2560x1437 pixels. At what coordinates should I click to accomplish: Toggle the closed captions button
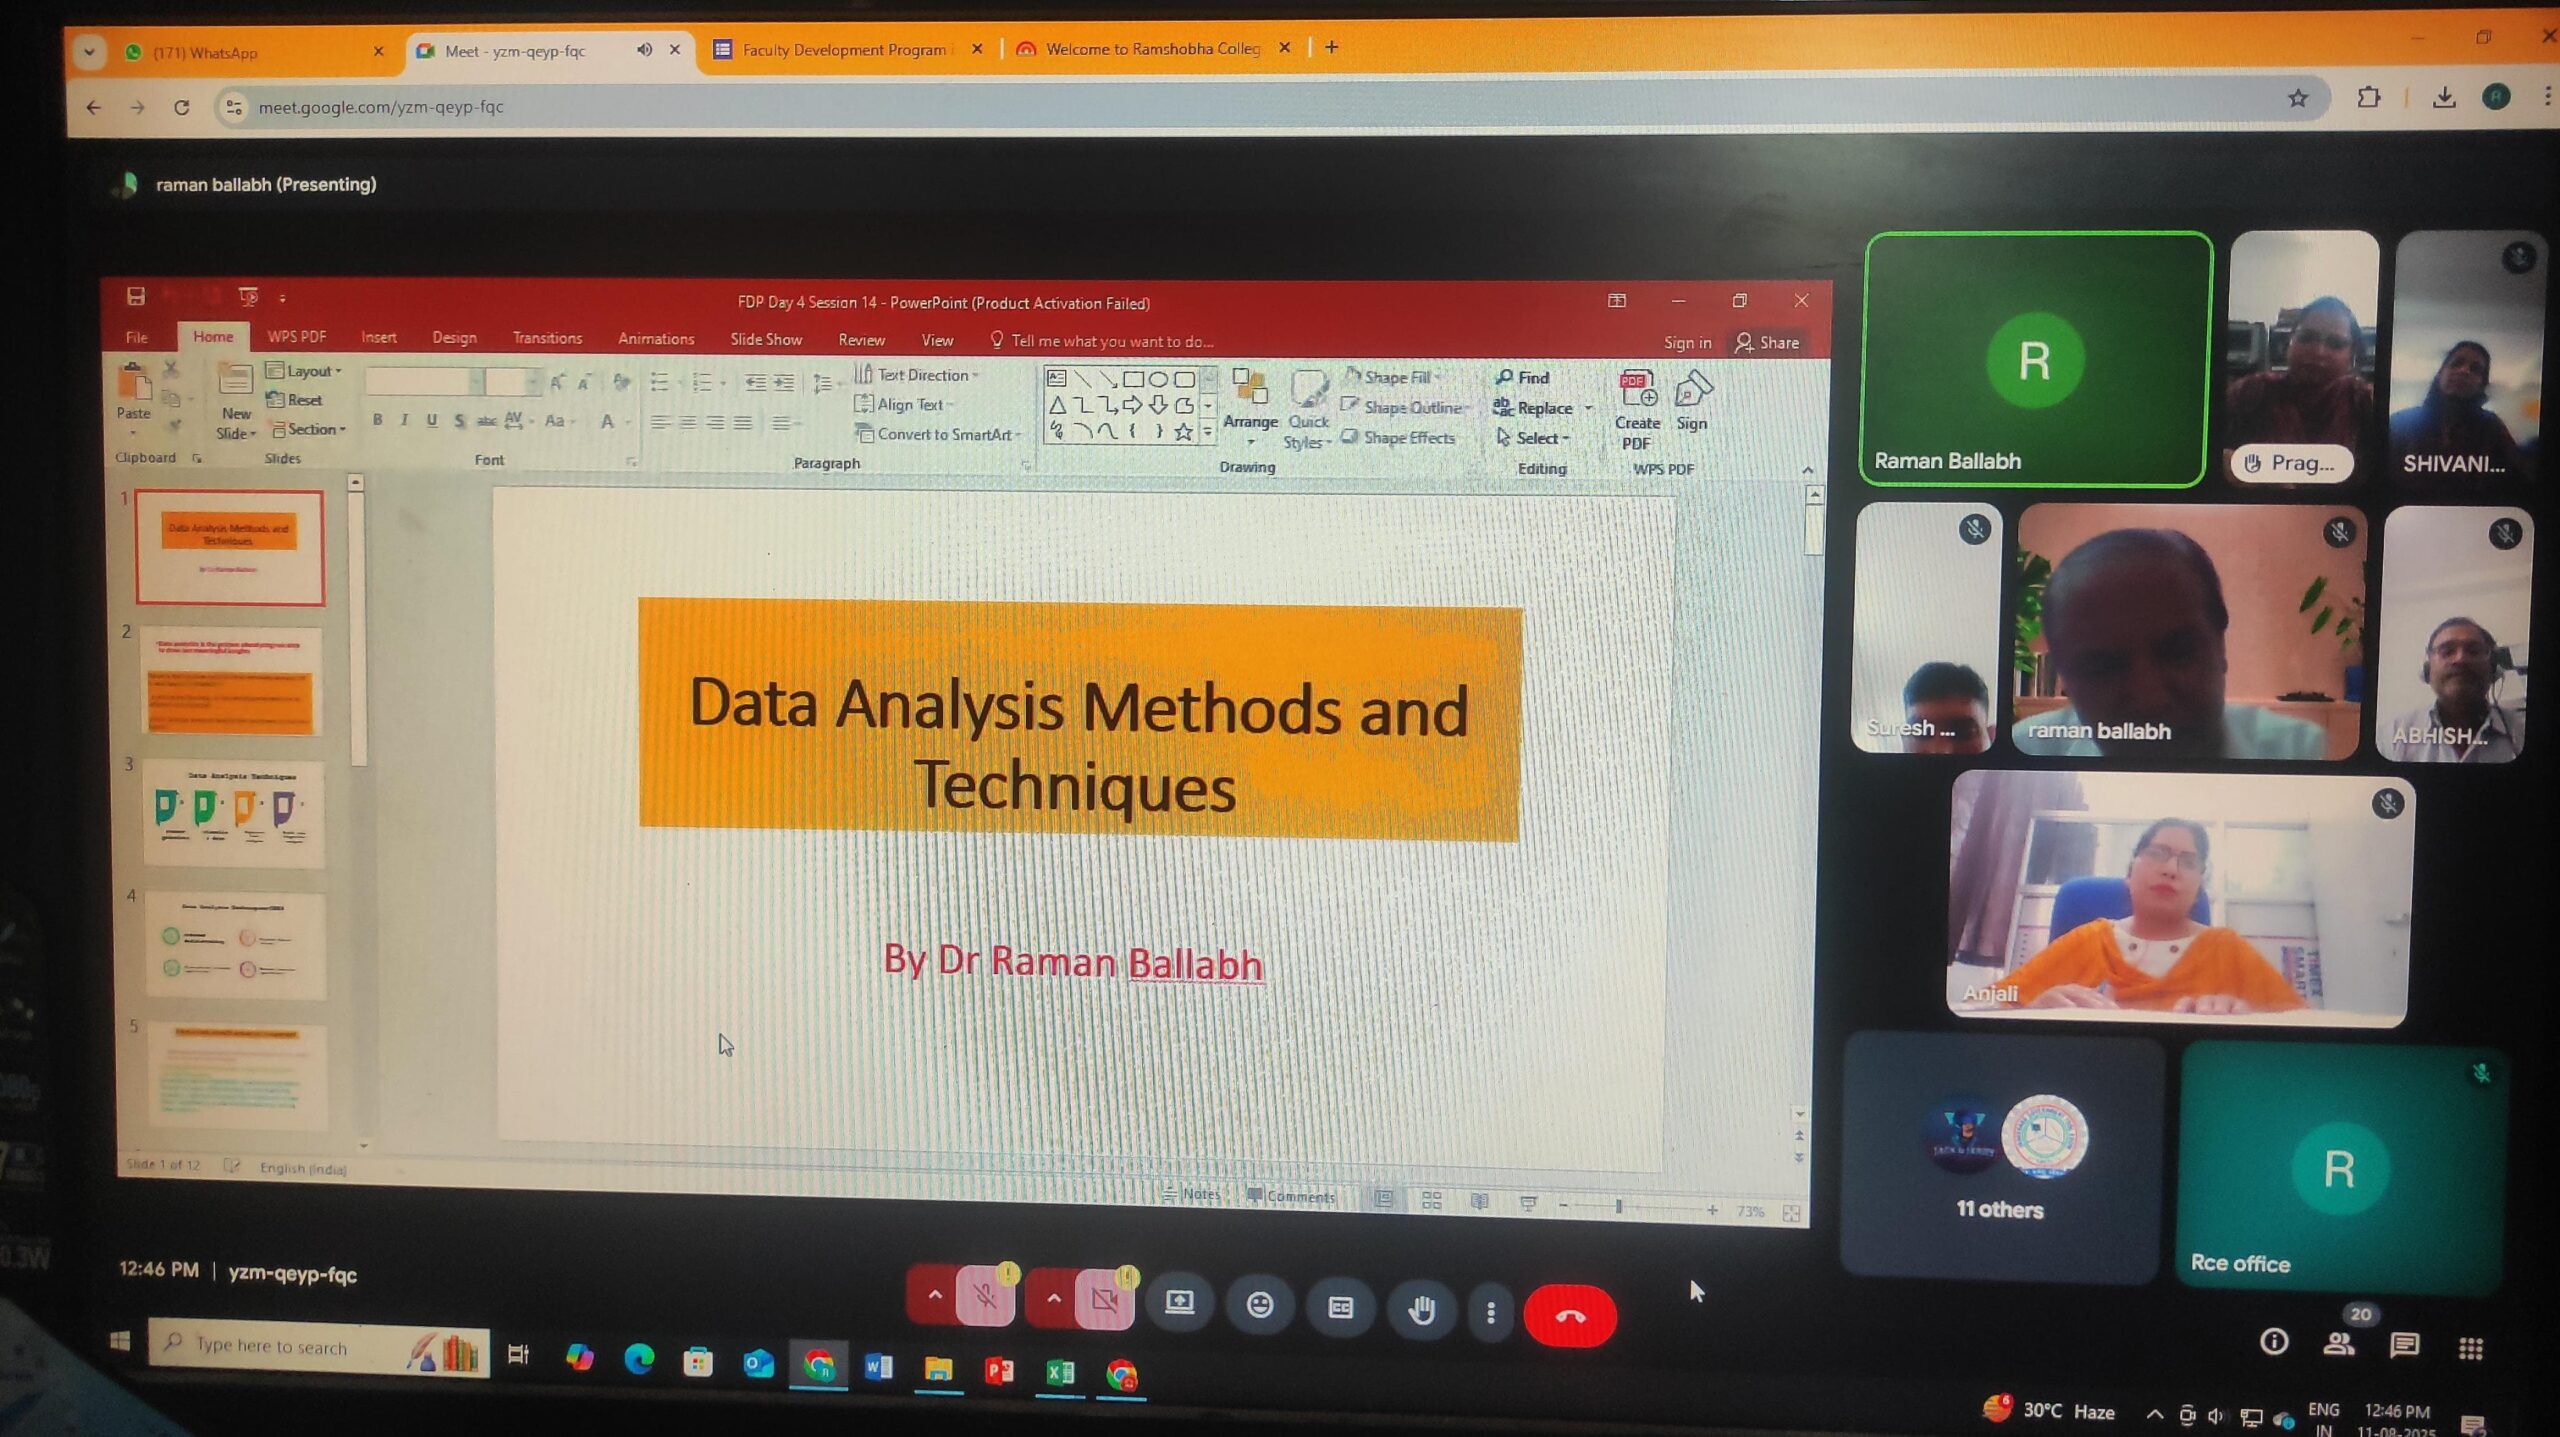point(1340,1307)
